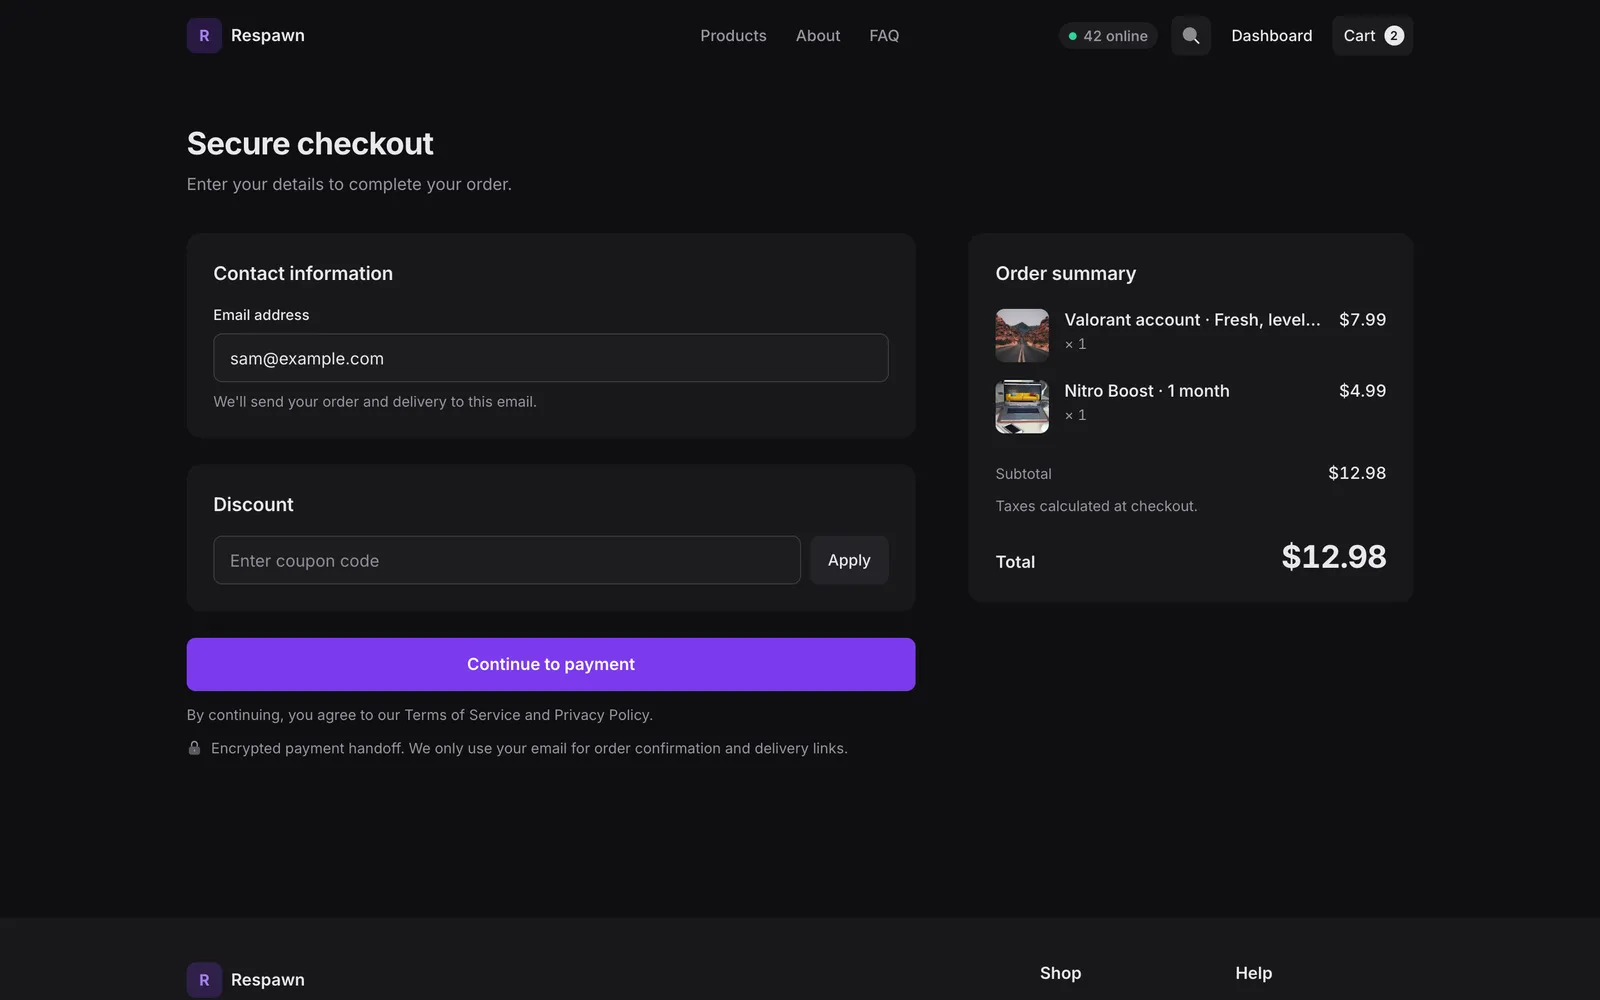Focus the Email address field

[551, 358]
